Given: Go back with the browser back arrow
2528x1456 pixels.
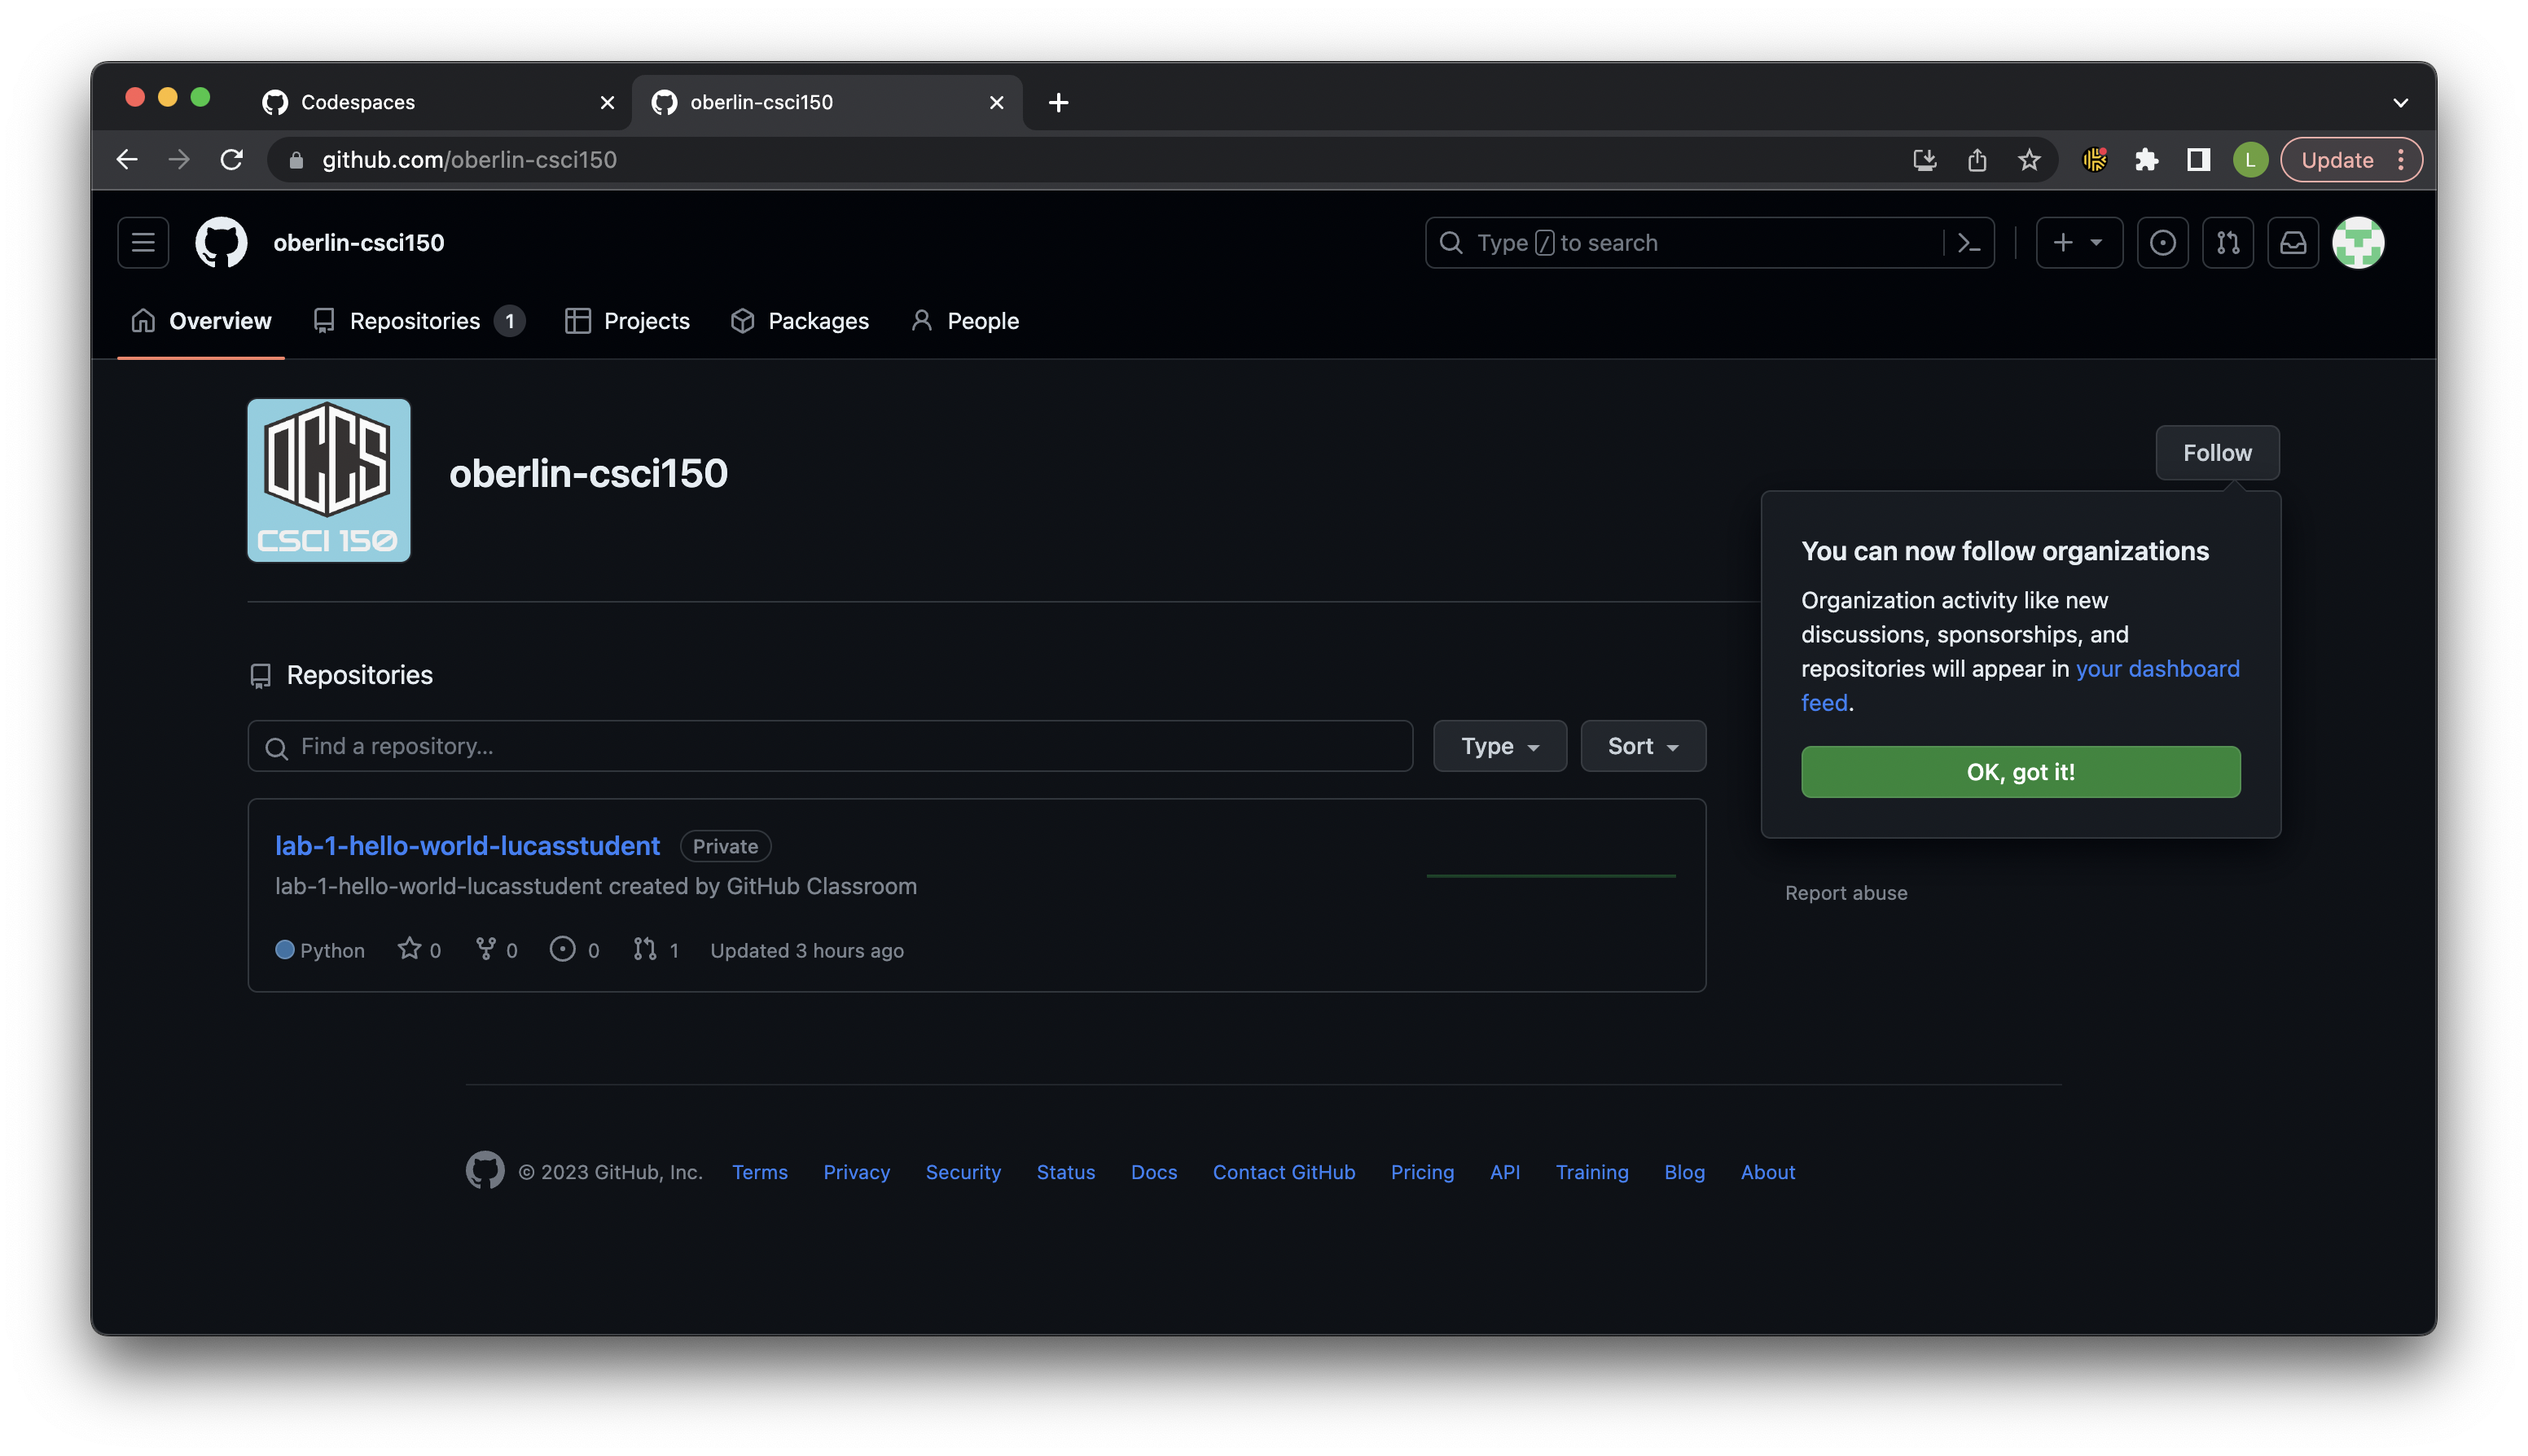Looking at the screenshot, I should click(127, 160).
